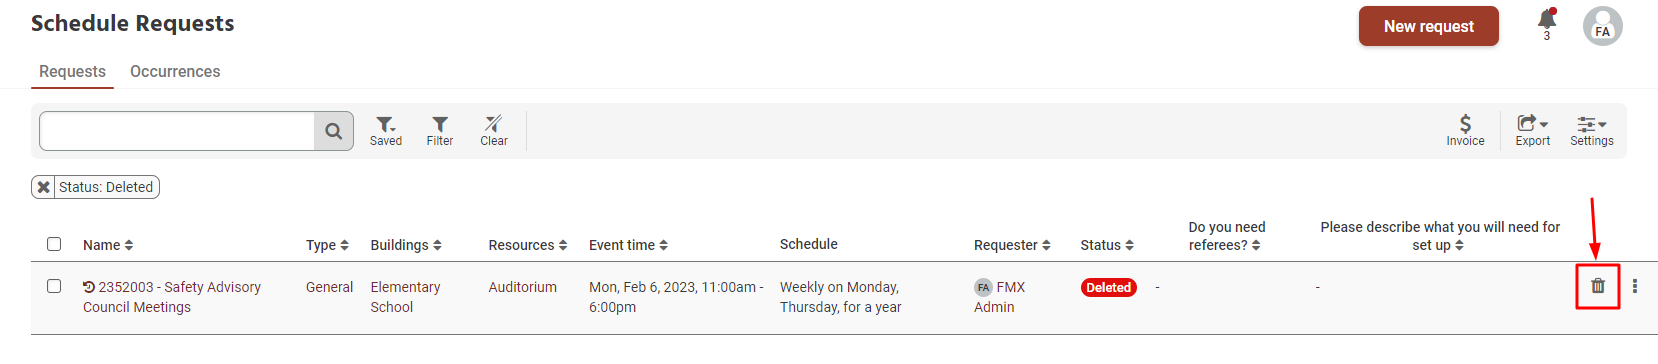Open the three-dot row menu
Screen dimensions: 1658x364
[1635, 286]
